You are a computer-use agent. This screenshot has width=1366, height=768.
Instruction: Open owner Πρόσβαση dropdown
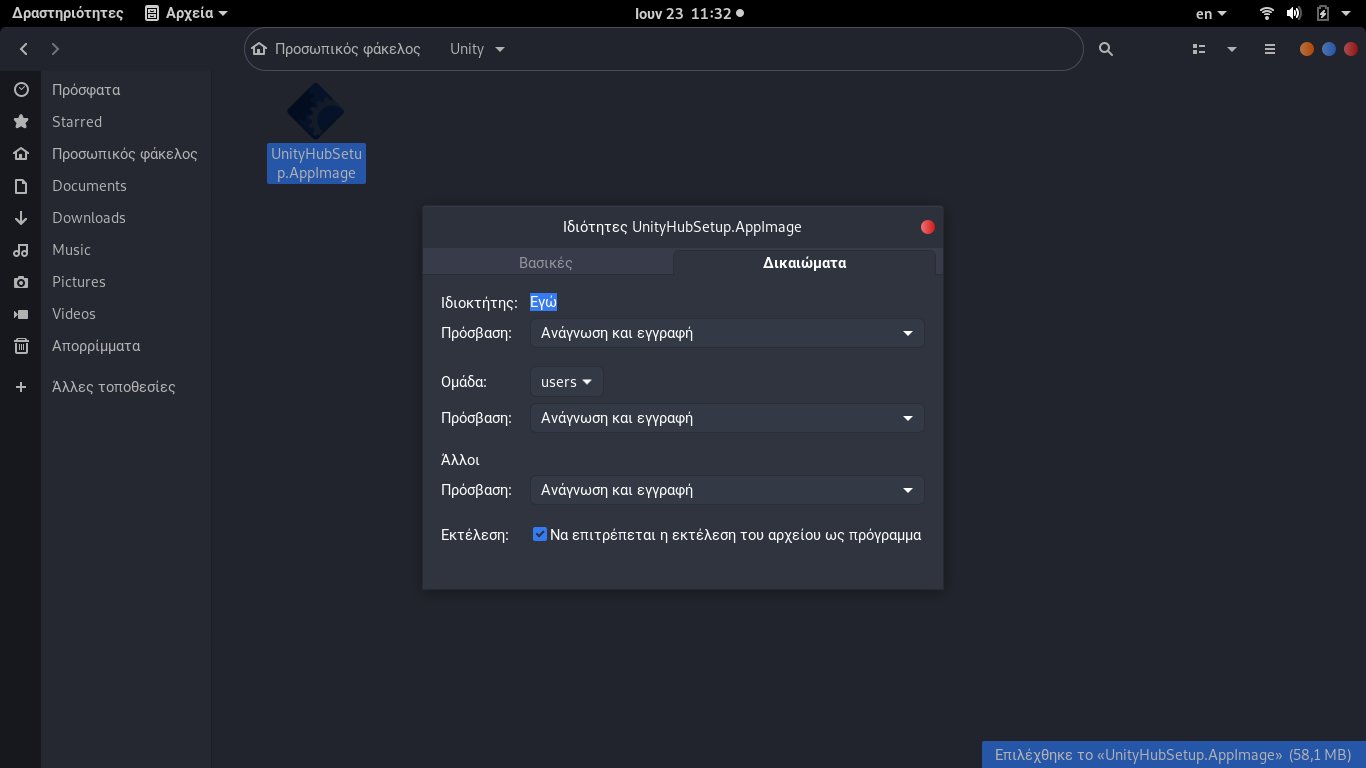[x=727, y=333]
